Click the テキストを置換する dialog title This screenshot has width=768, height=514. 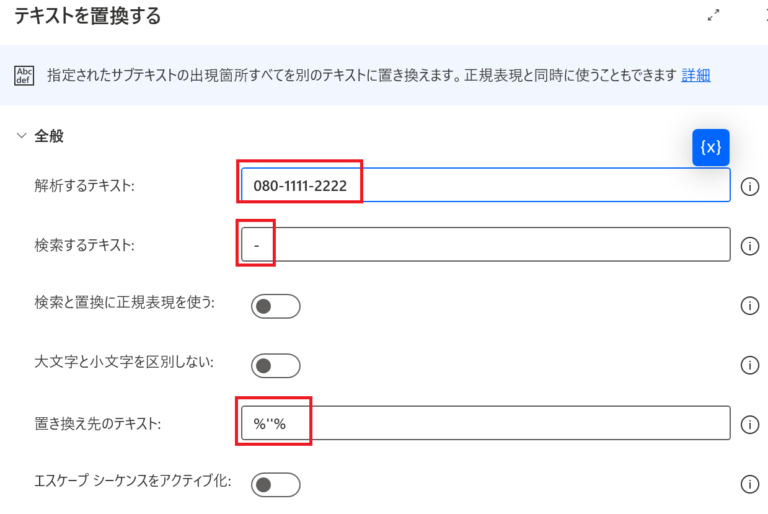tap(87, 16)
